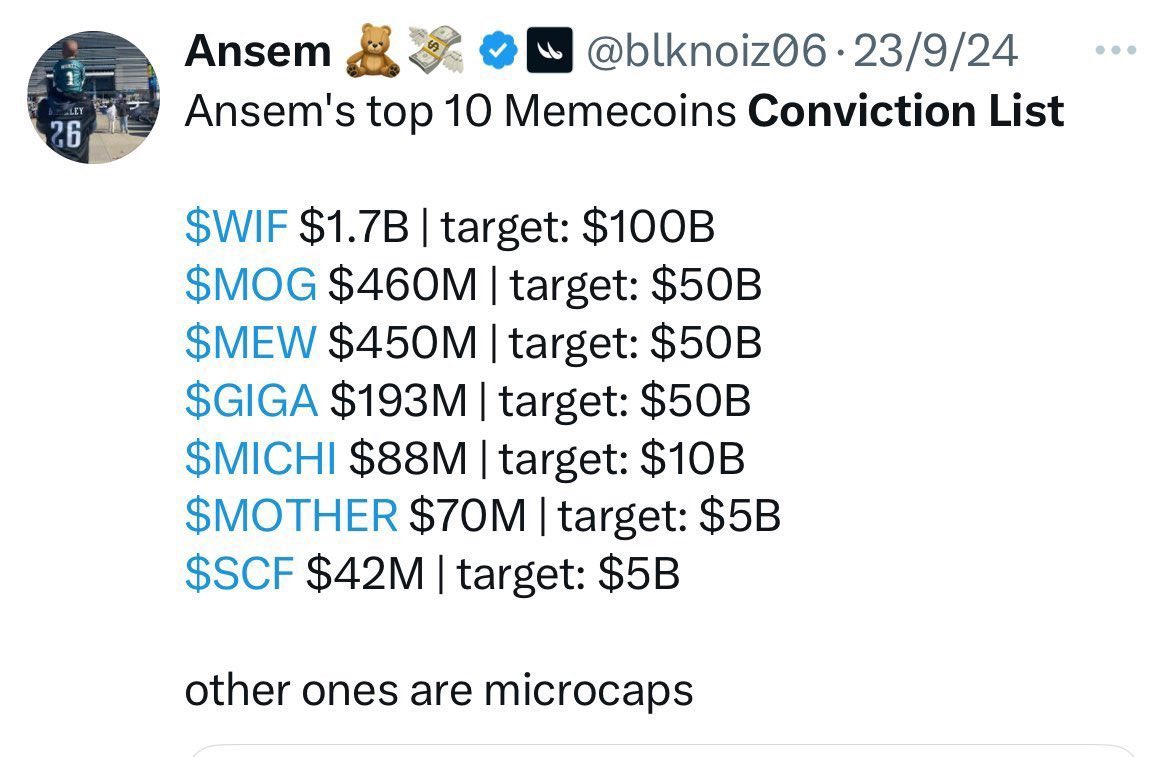Open the $WIF cashtag
1170x757 pixels.
236,229
